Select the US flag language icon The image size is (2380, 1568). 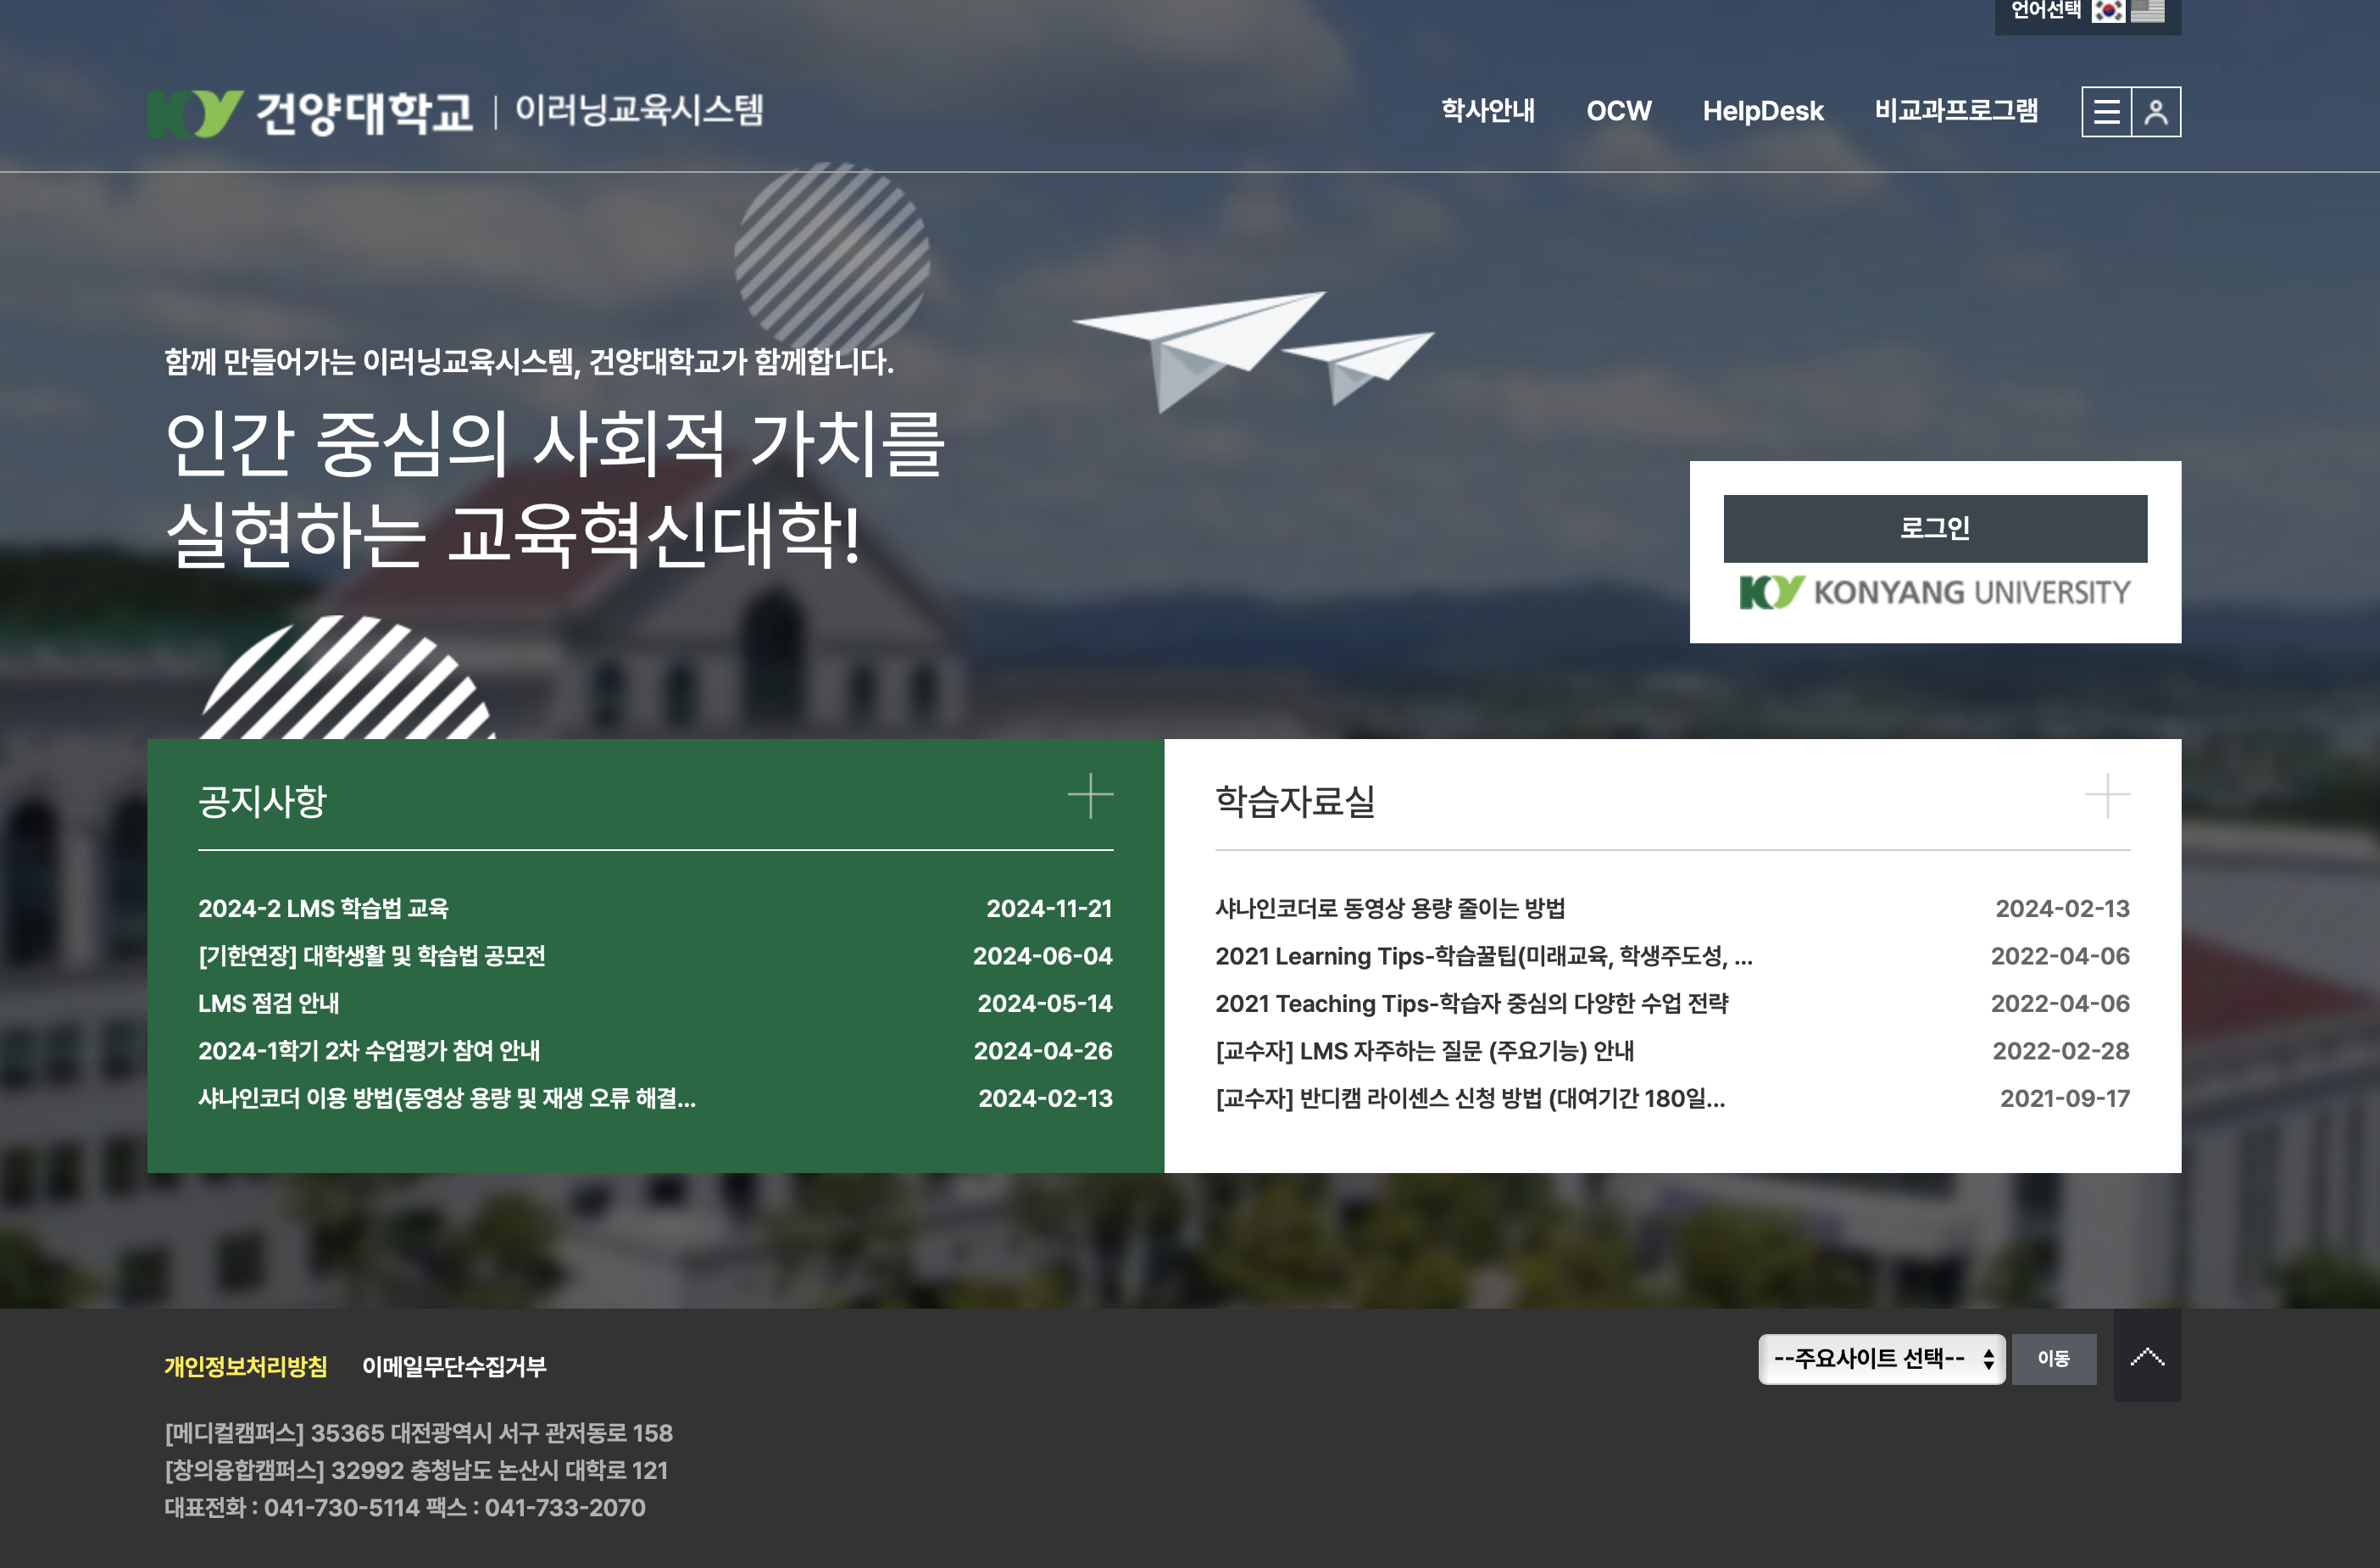[x=2148, y=11]
